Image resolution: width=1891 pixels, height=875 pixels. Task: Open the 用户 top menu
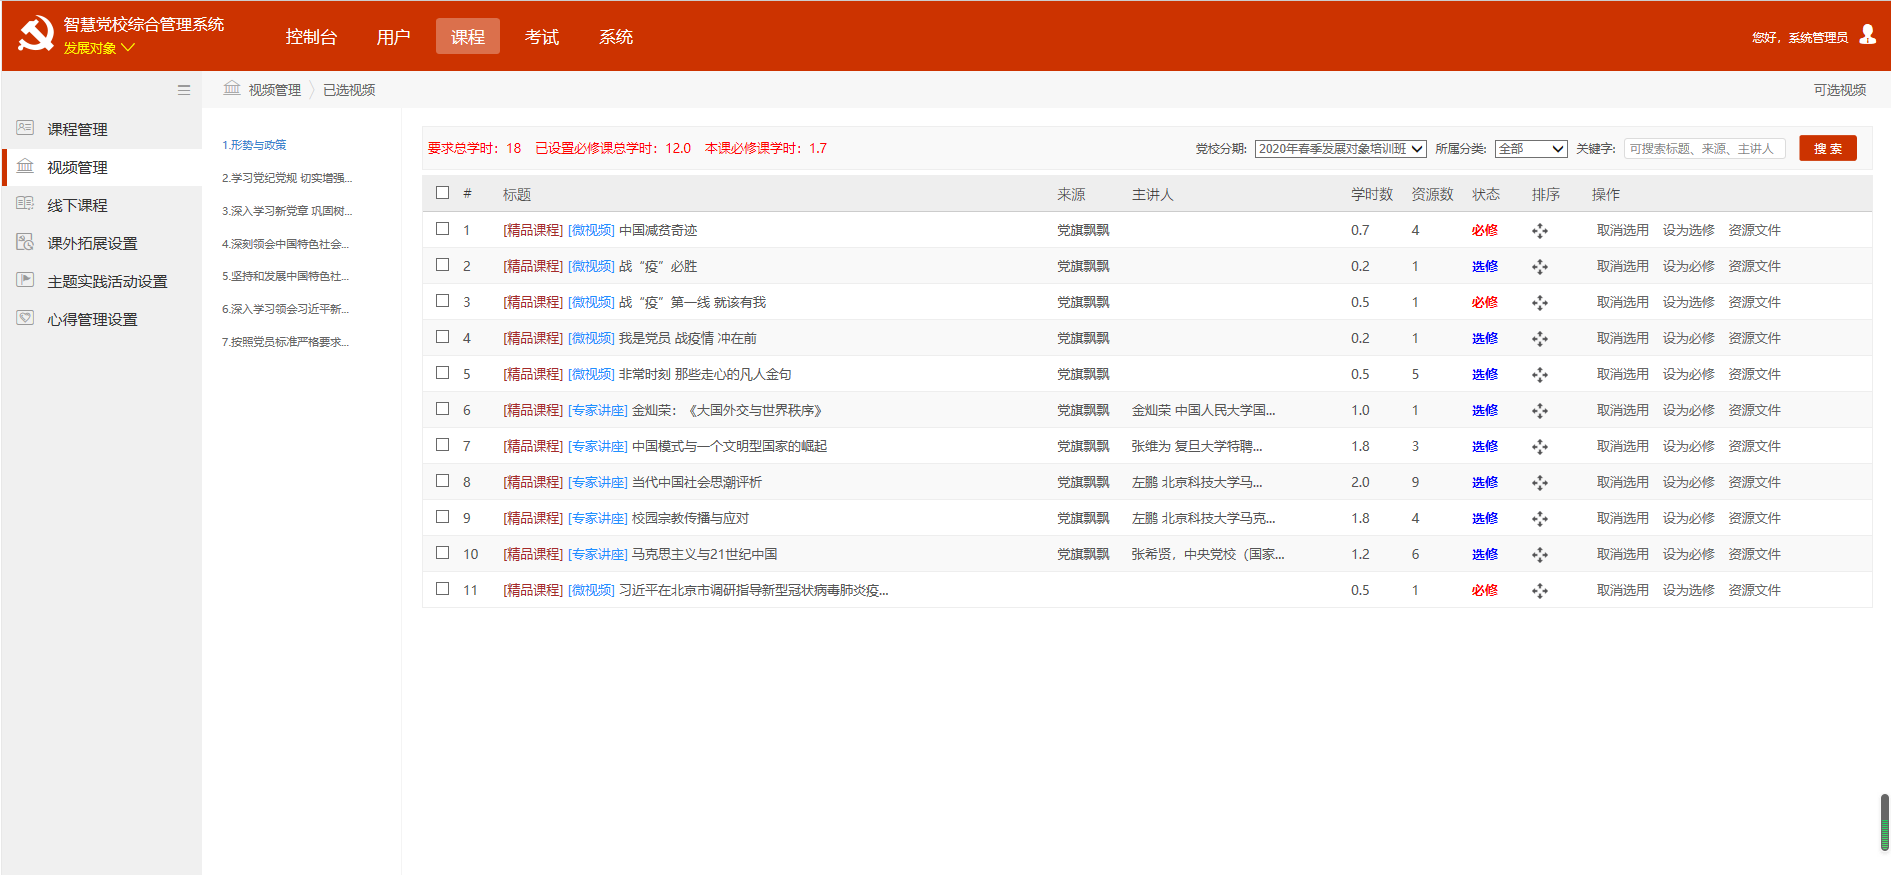(x=393, y=37)
